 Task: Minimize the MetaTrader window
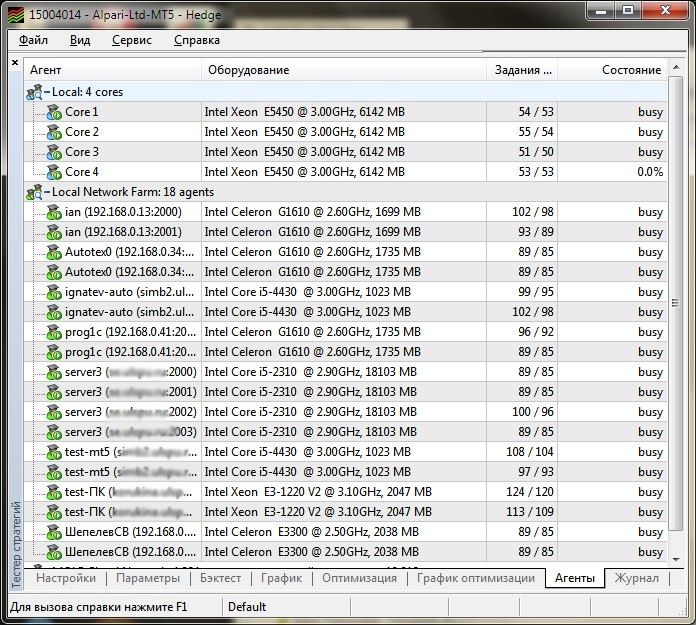[601, 11]
